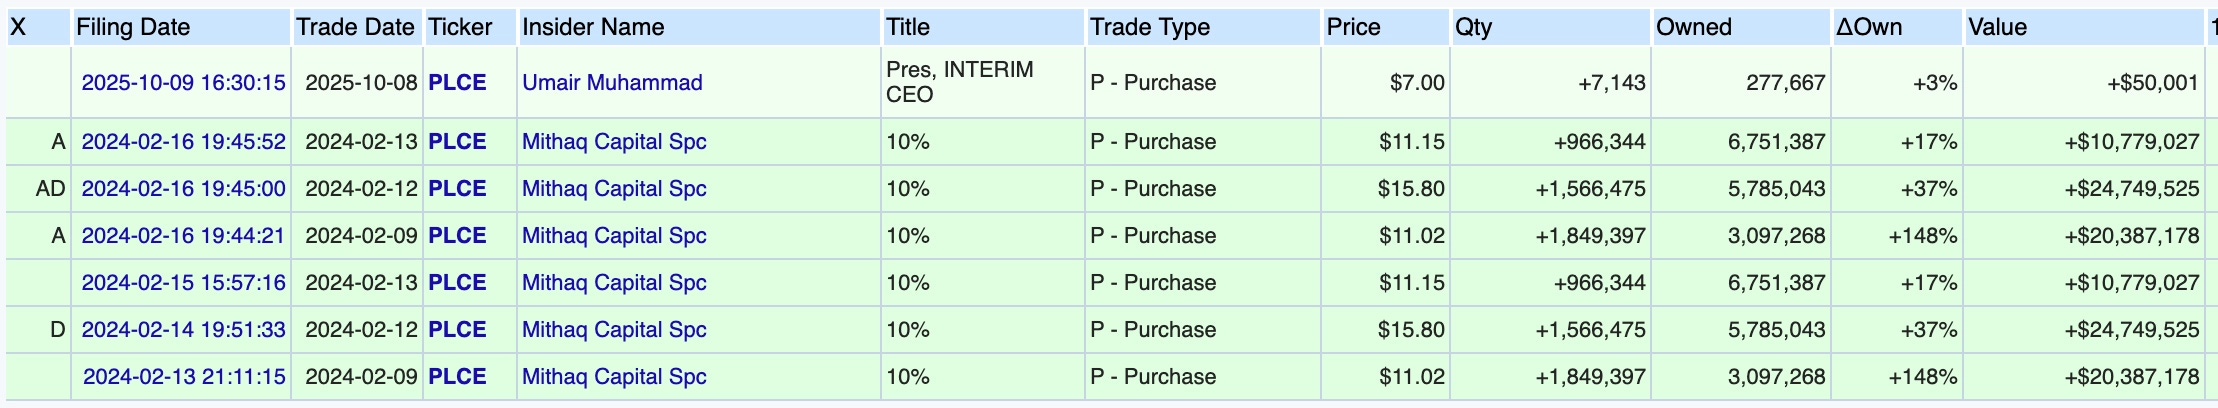Image resolution: width=2218 pixels, height=408 pixels.
Task: Click PLCE ticker in the first row
Action: (x=457, y=82)
